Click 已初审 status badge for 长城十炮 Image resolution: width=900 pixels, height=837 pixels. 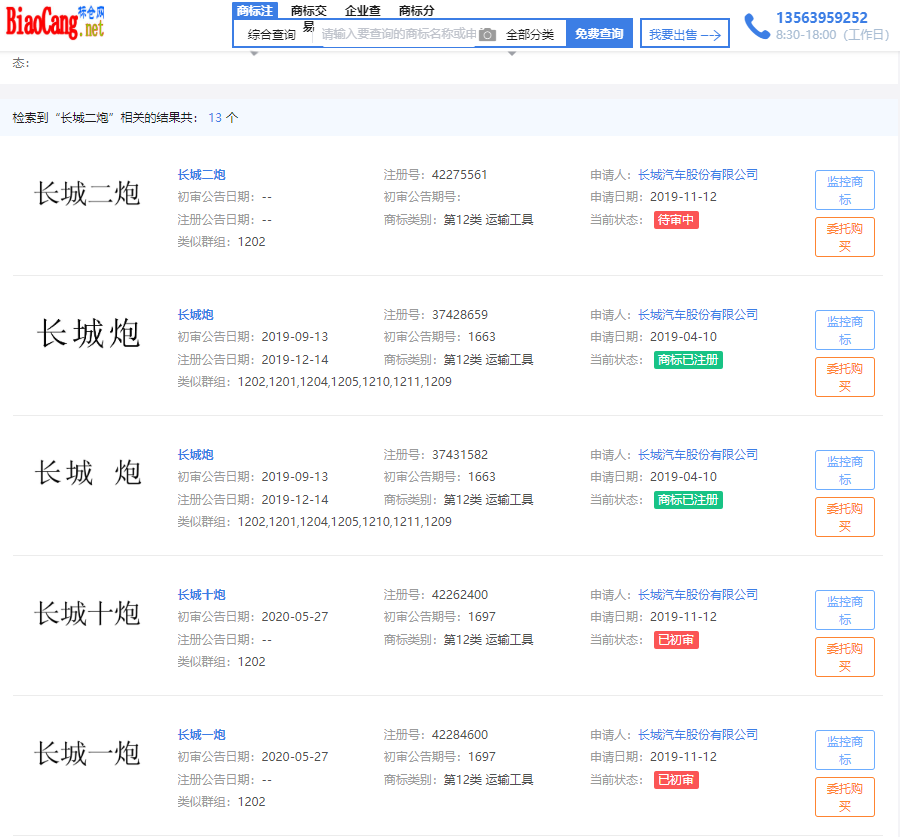pos(676,640)
